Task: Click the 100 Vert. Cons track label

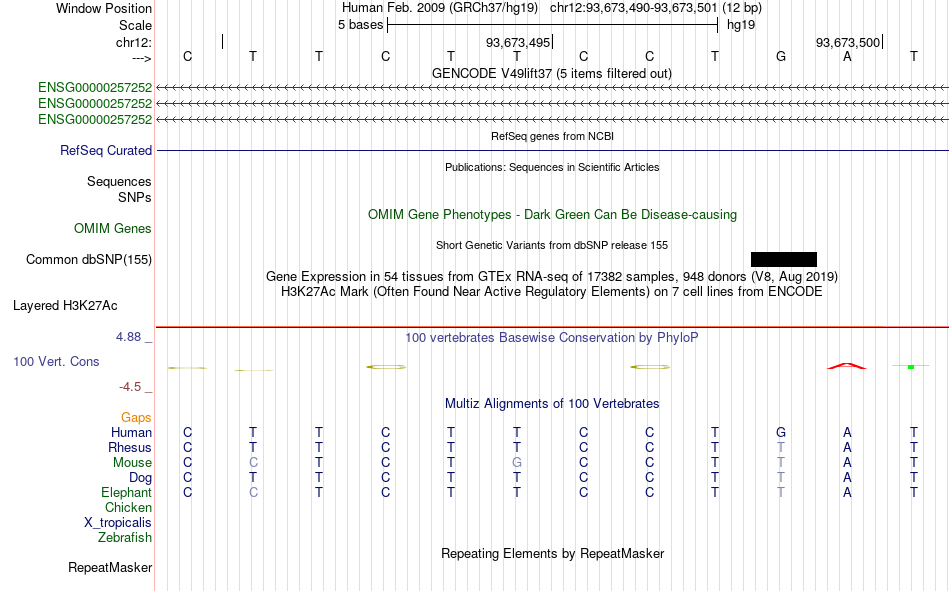Action: click(x=56, y=361)
